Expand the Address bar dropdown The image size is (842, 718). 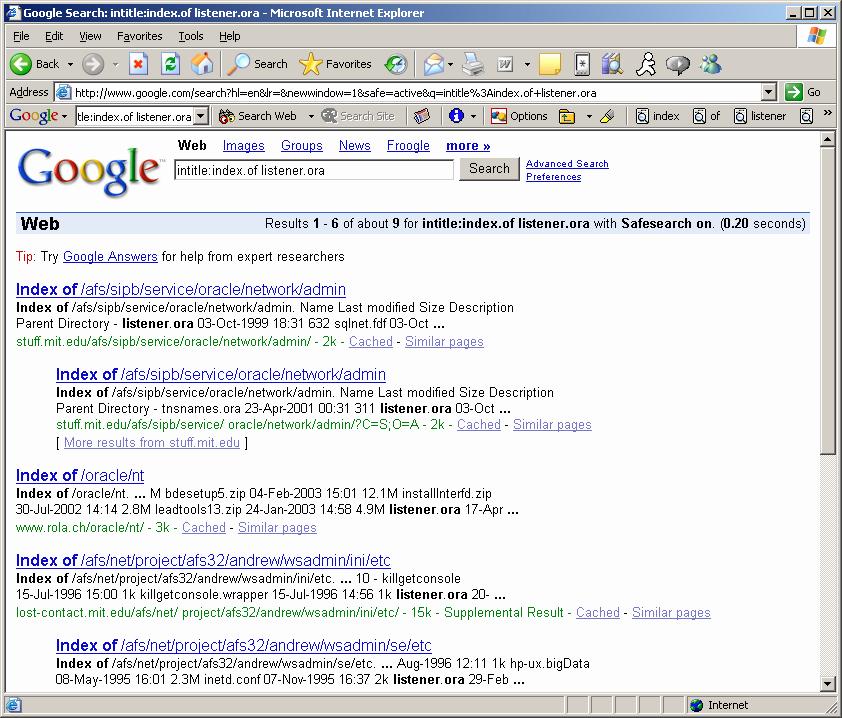pos(769,92)
